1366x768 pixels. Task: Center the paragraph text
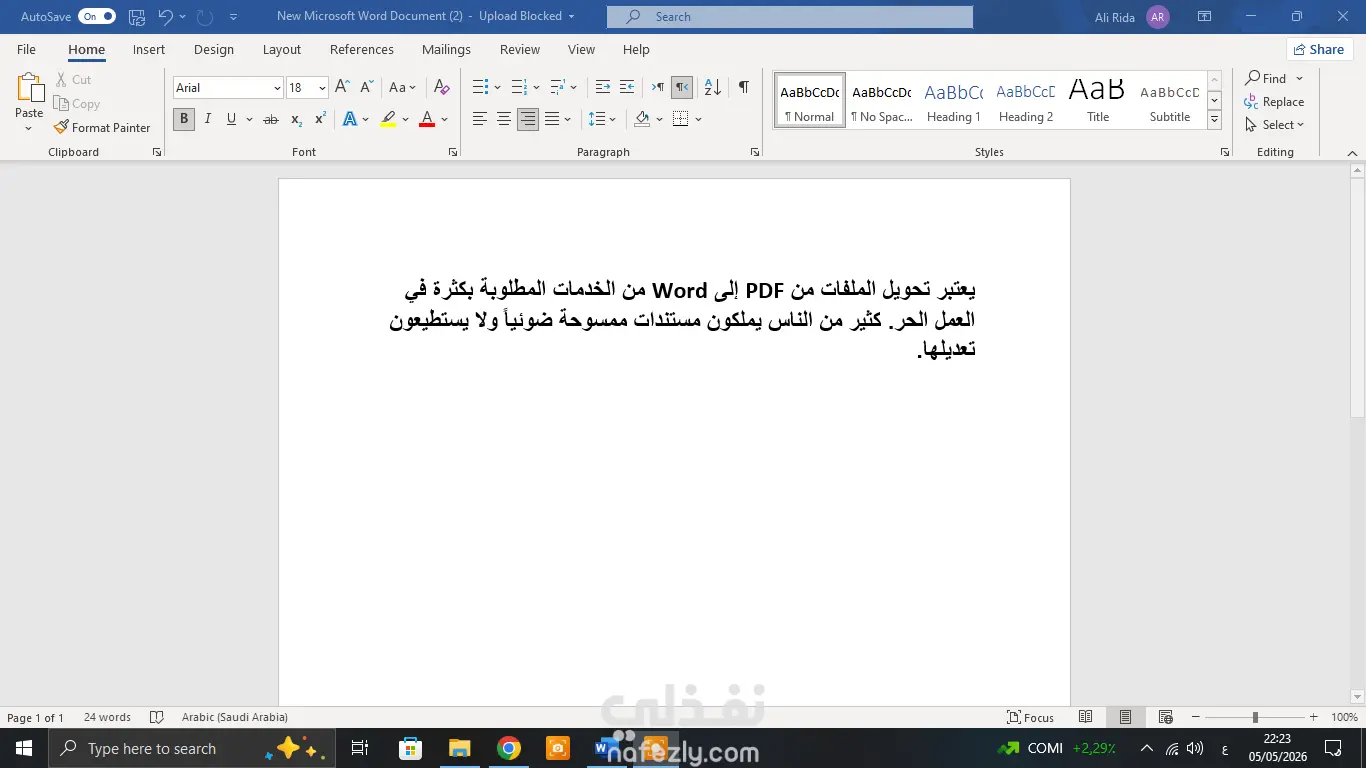504,119
